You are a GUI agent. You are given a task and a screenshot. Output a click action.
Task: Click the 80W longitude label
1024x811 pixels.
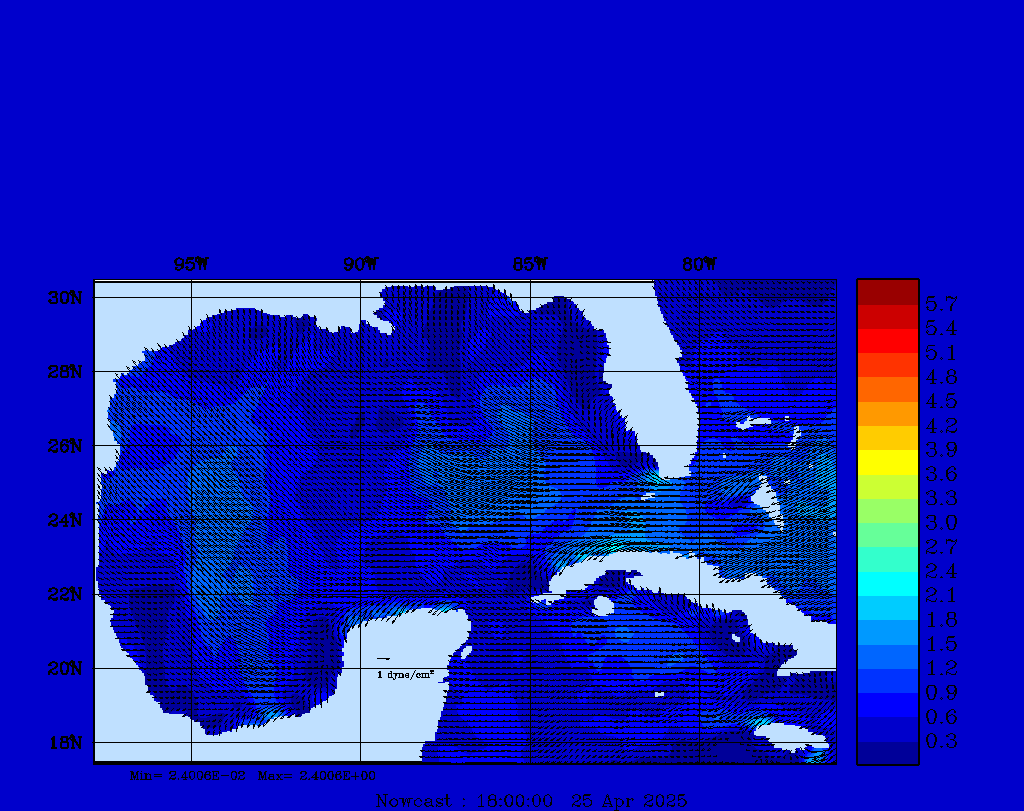coord(699,265)
